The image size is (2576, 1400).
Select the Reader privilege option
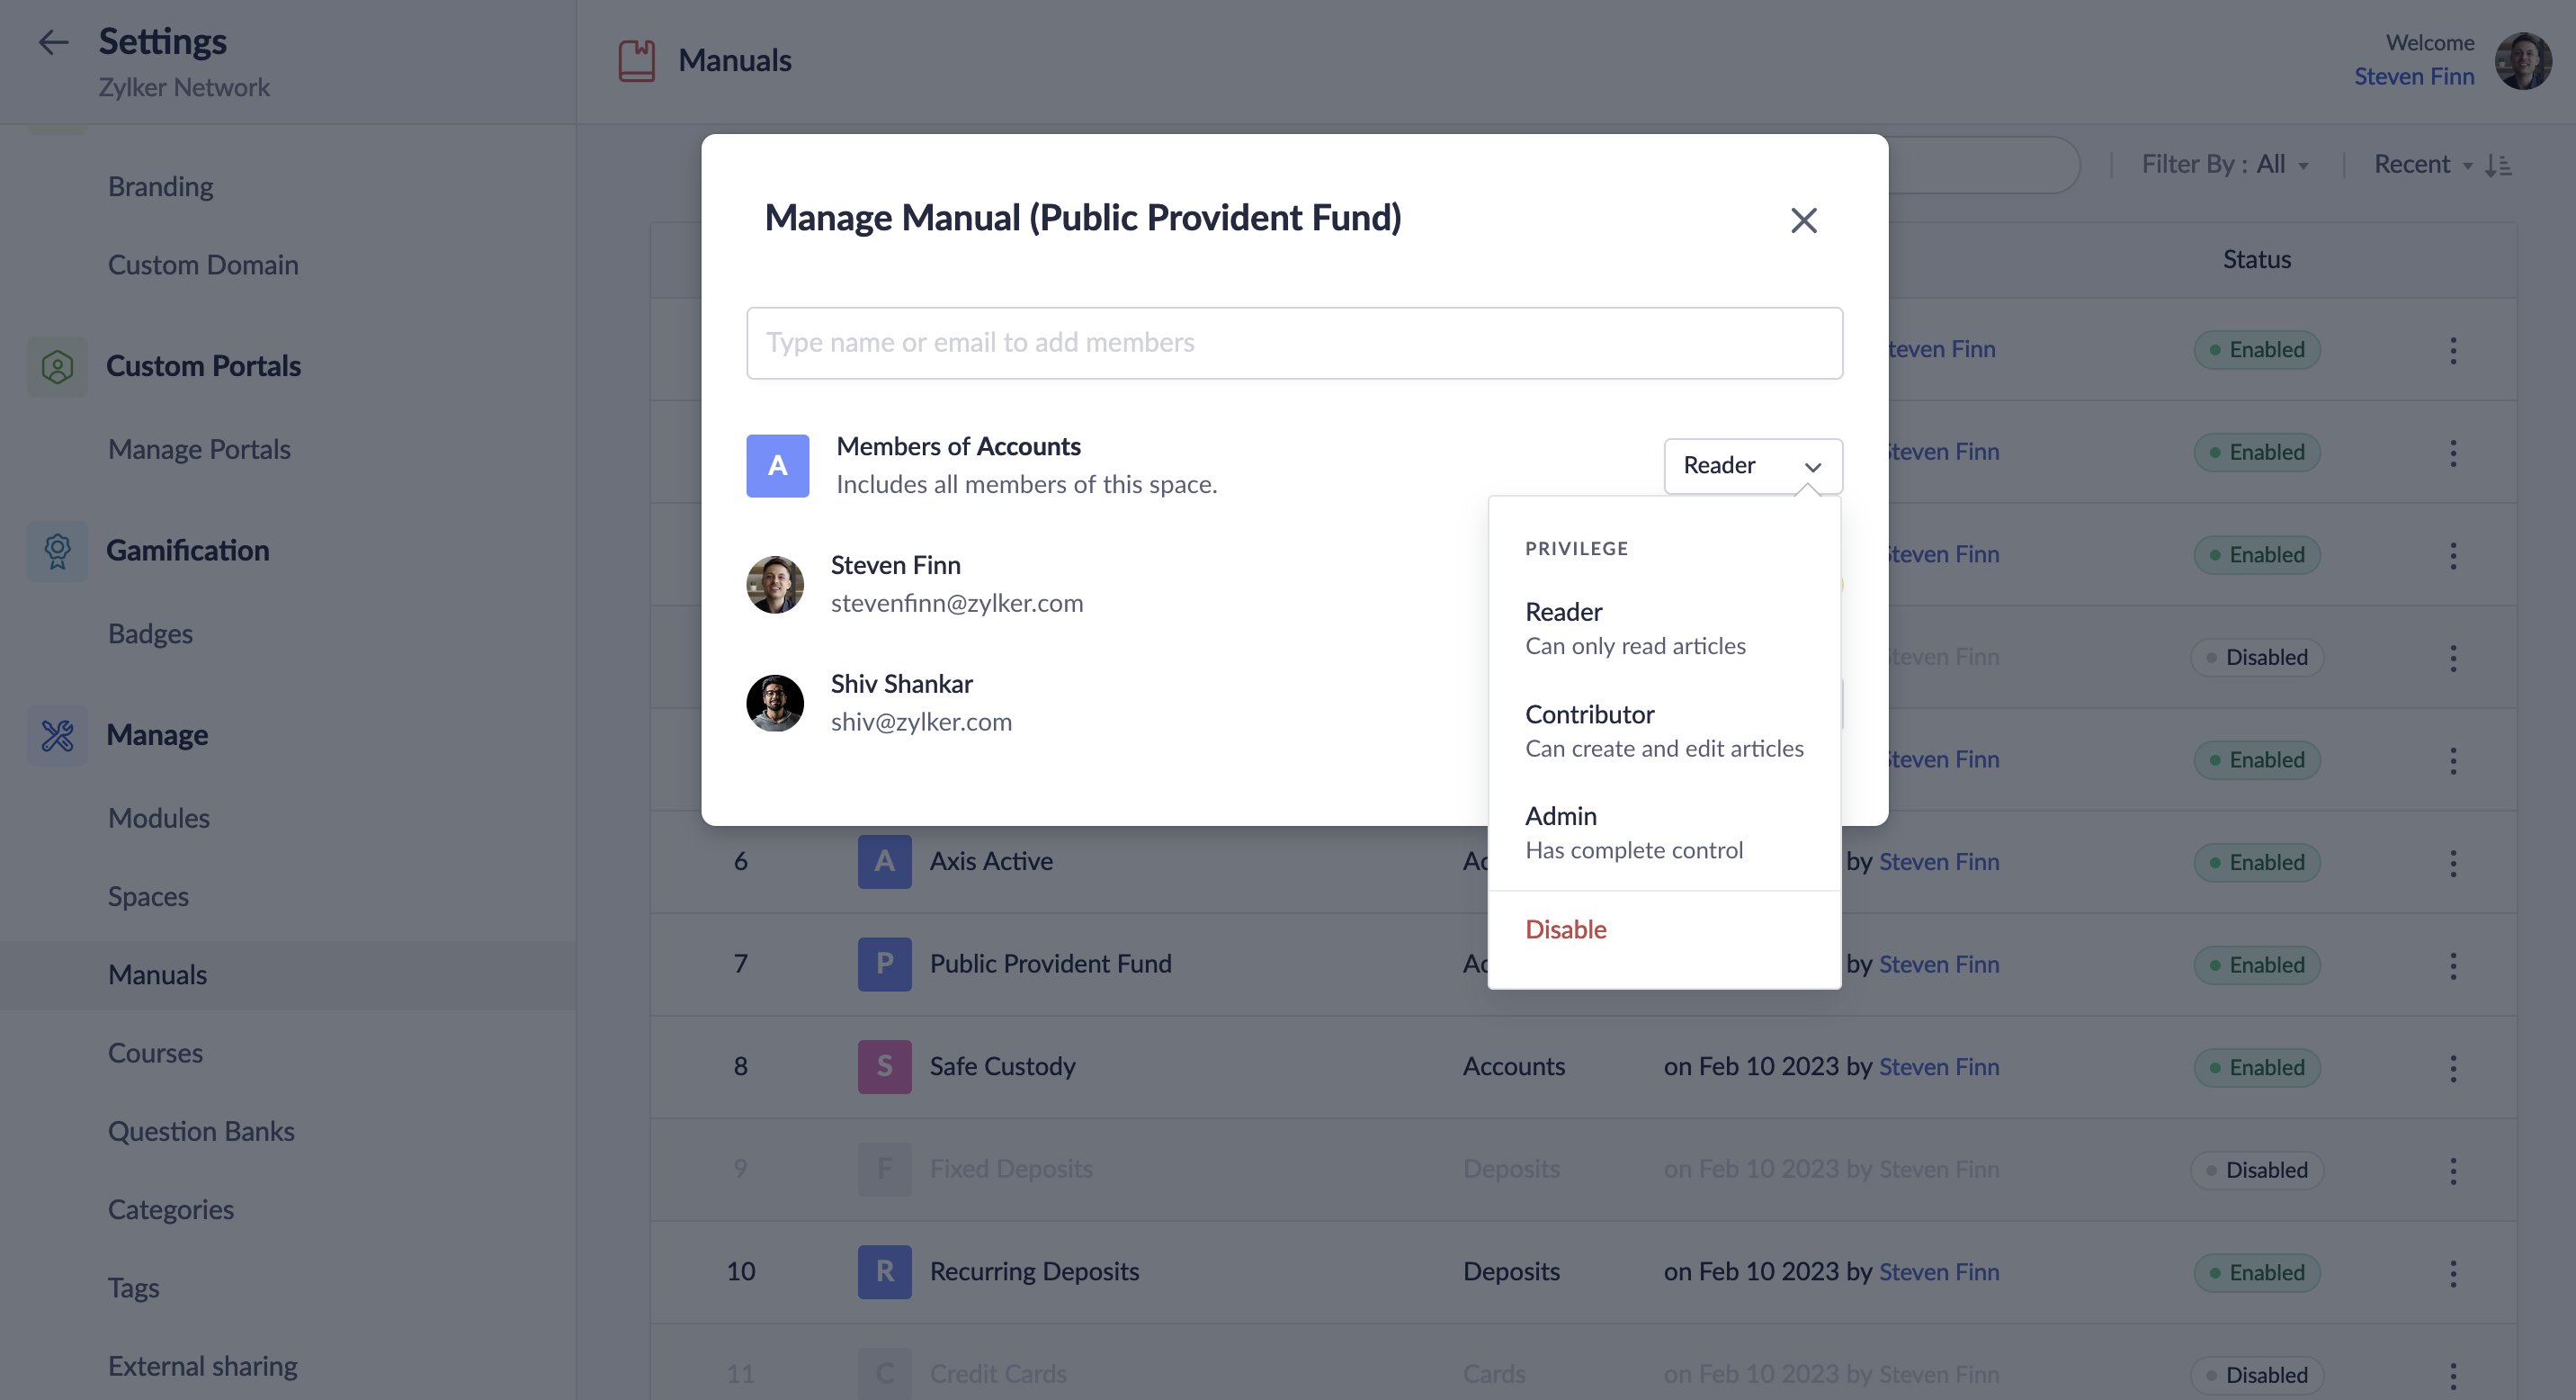click(1663, 628)
